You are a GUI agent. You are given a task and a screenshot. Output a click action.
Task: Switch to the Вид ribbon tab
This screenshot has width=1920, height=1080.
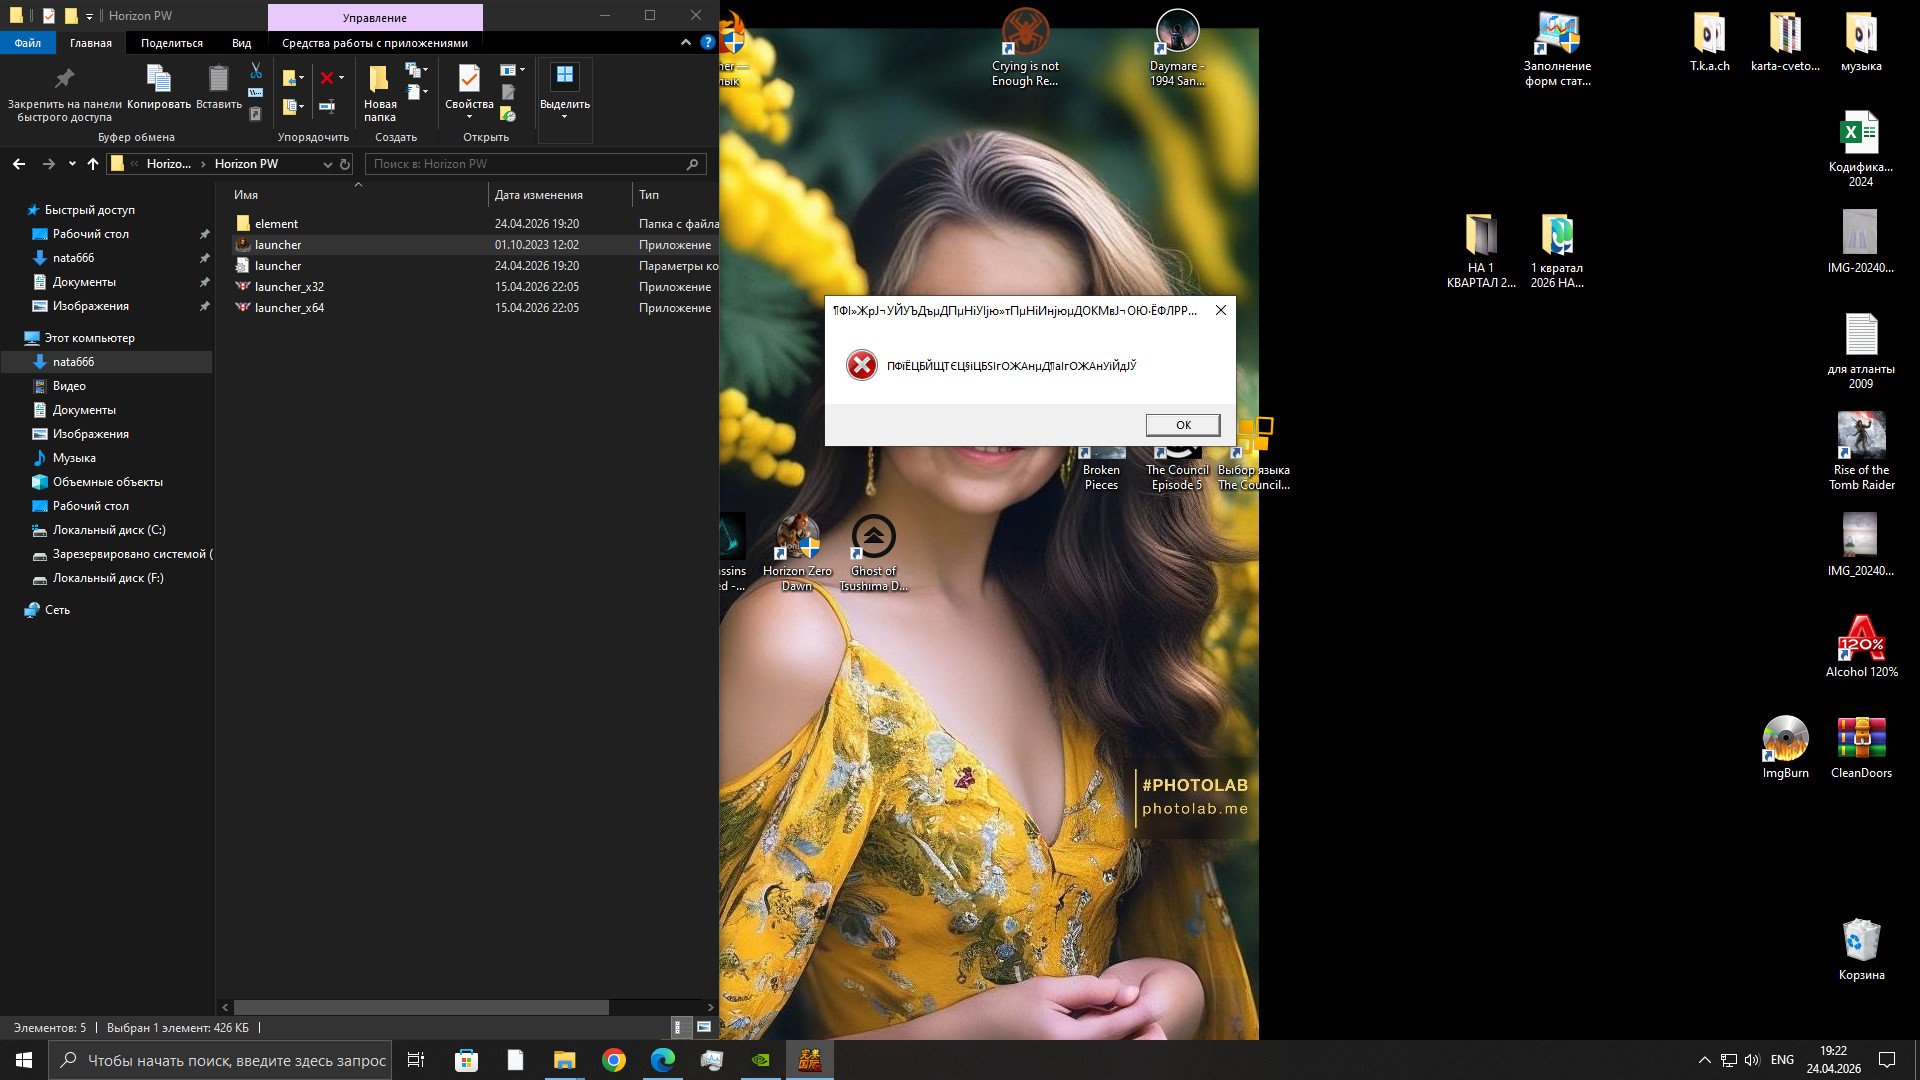[242, 43]
